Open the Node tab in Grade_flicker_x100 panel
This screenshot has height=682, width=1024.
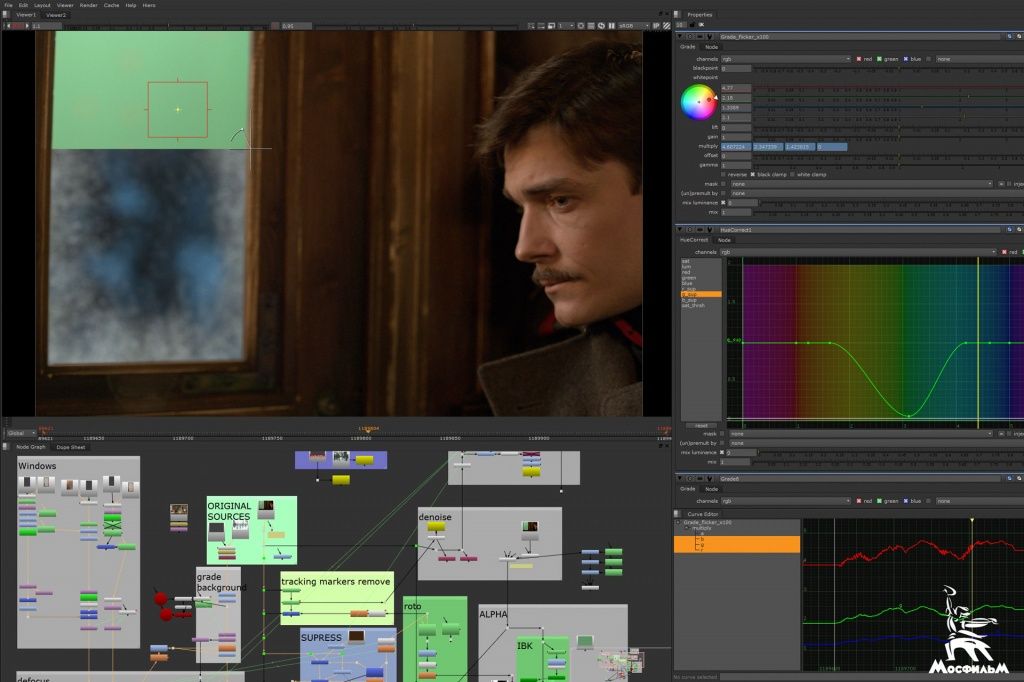coord(712,47)
